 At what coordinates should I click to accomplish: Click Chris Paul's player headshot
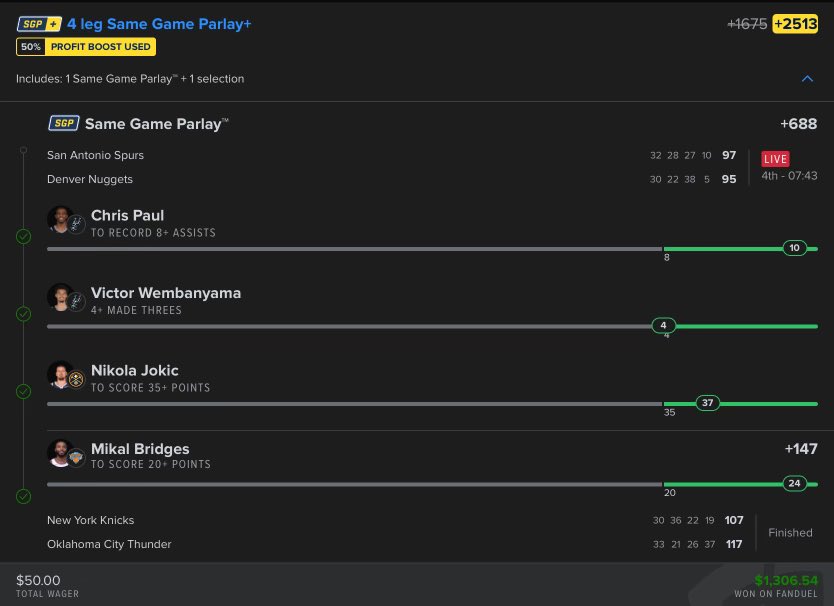[60, 219]
